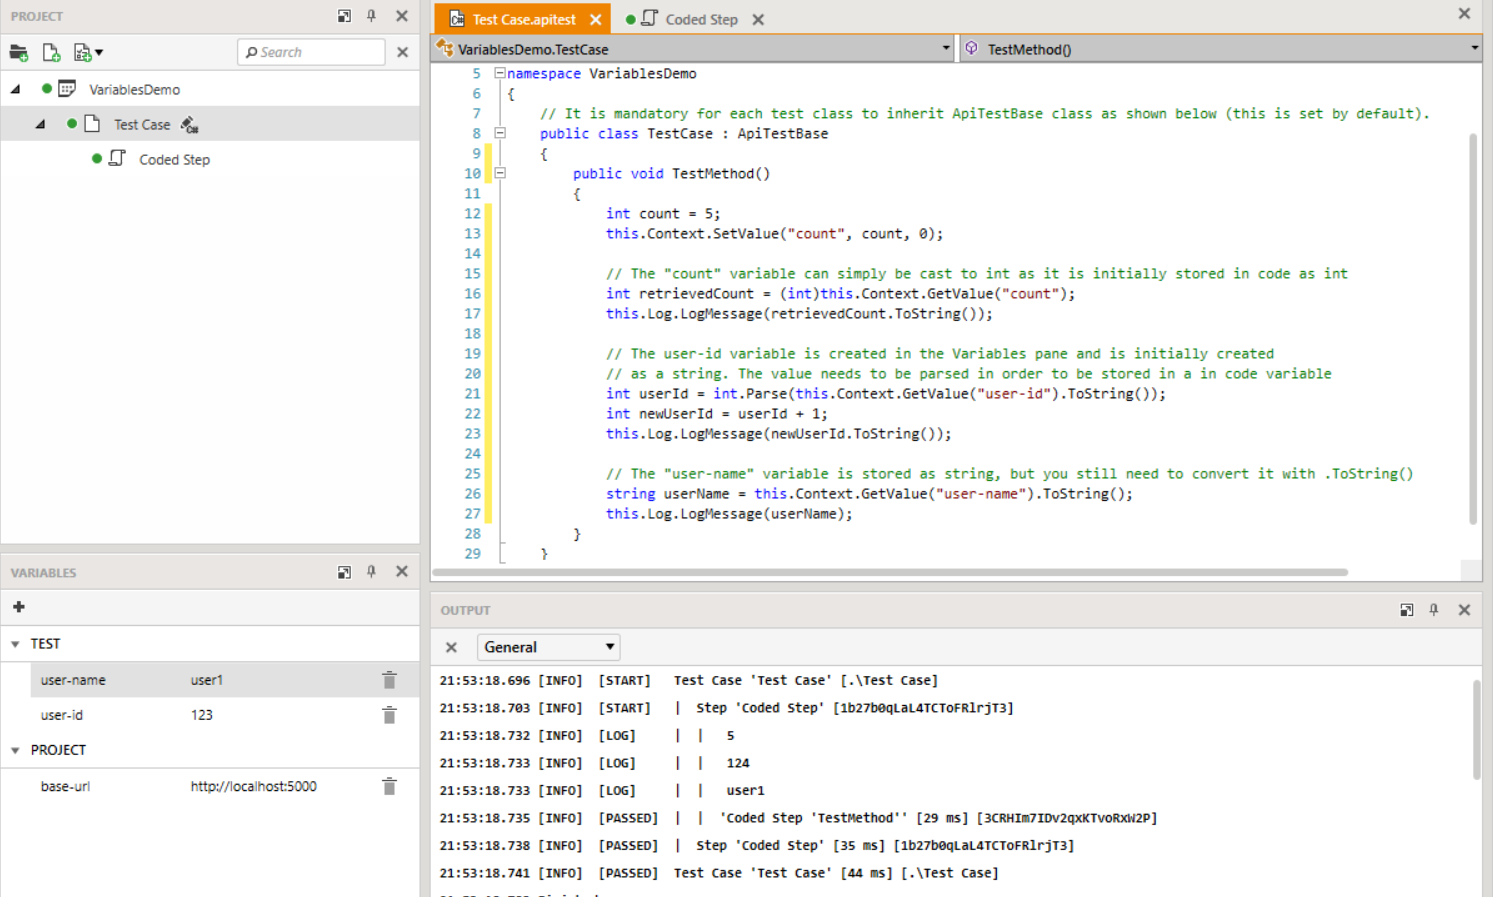This screenshot has width=1493, height=897.
Task: Open the TestMethod() member dropdown
Action: click(x=1474, y=48)
